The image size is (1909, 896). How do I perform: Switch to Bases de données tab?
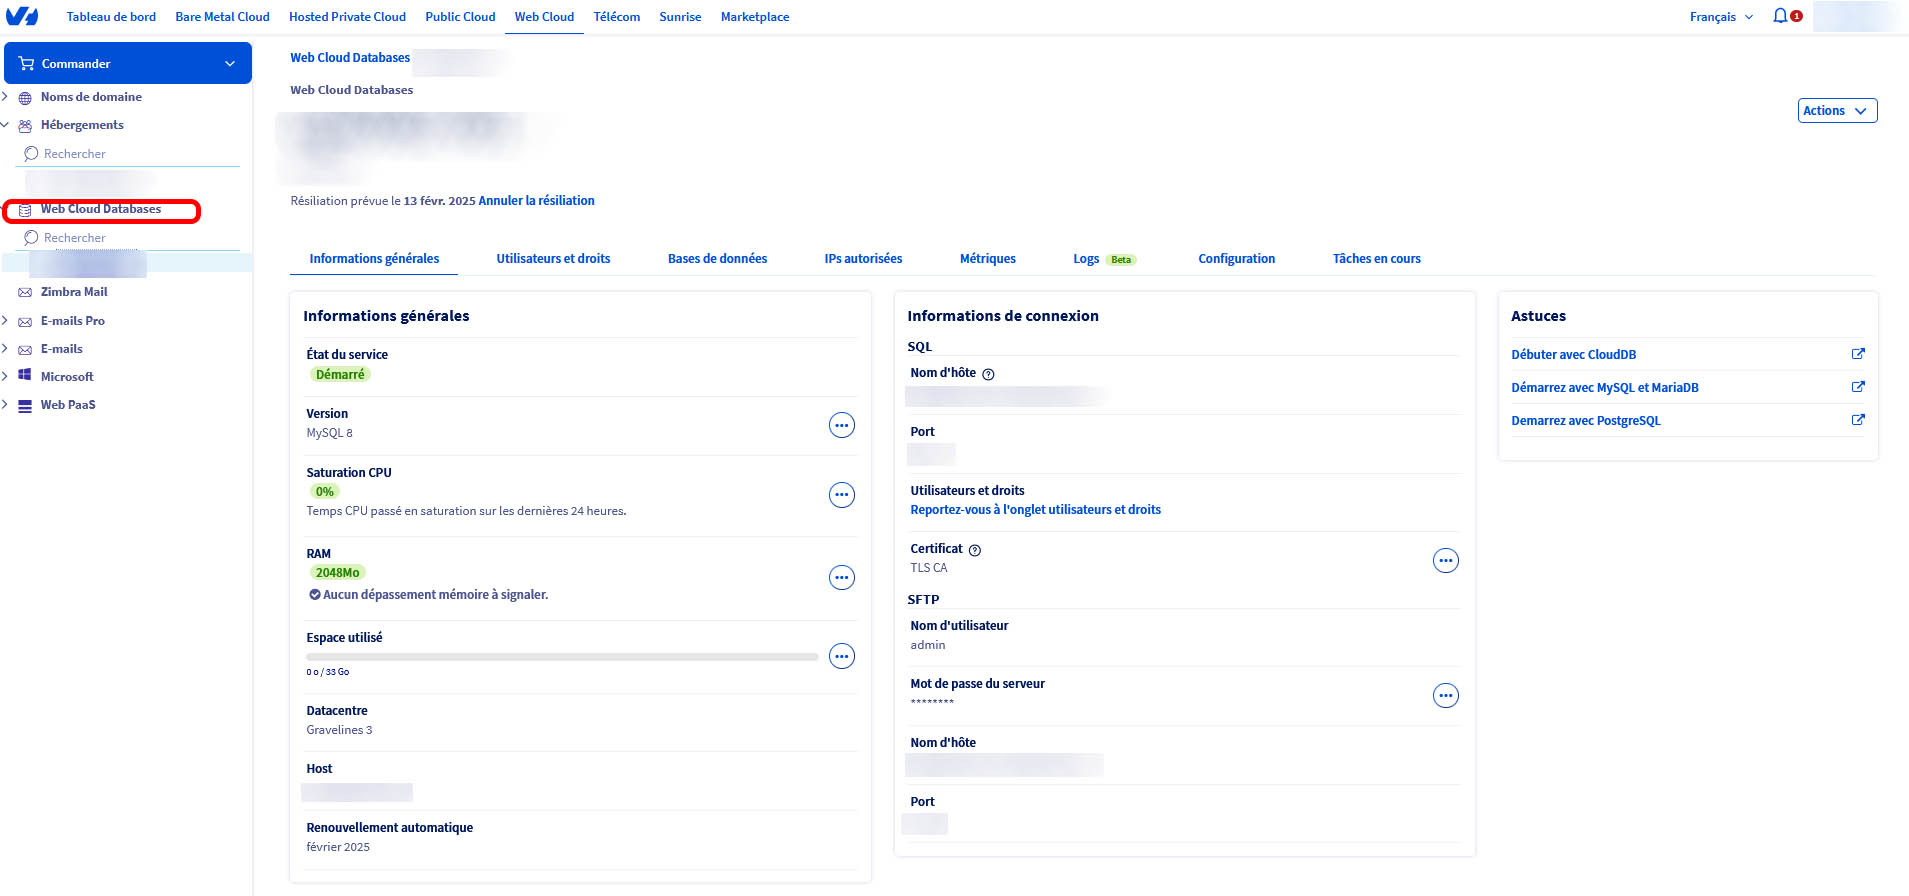tap(717, 259)
